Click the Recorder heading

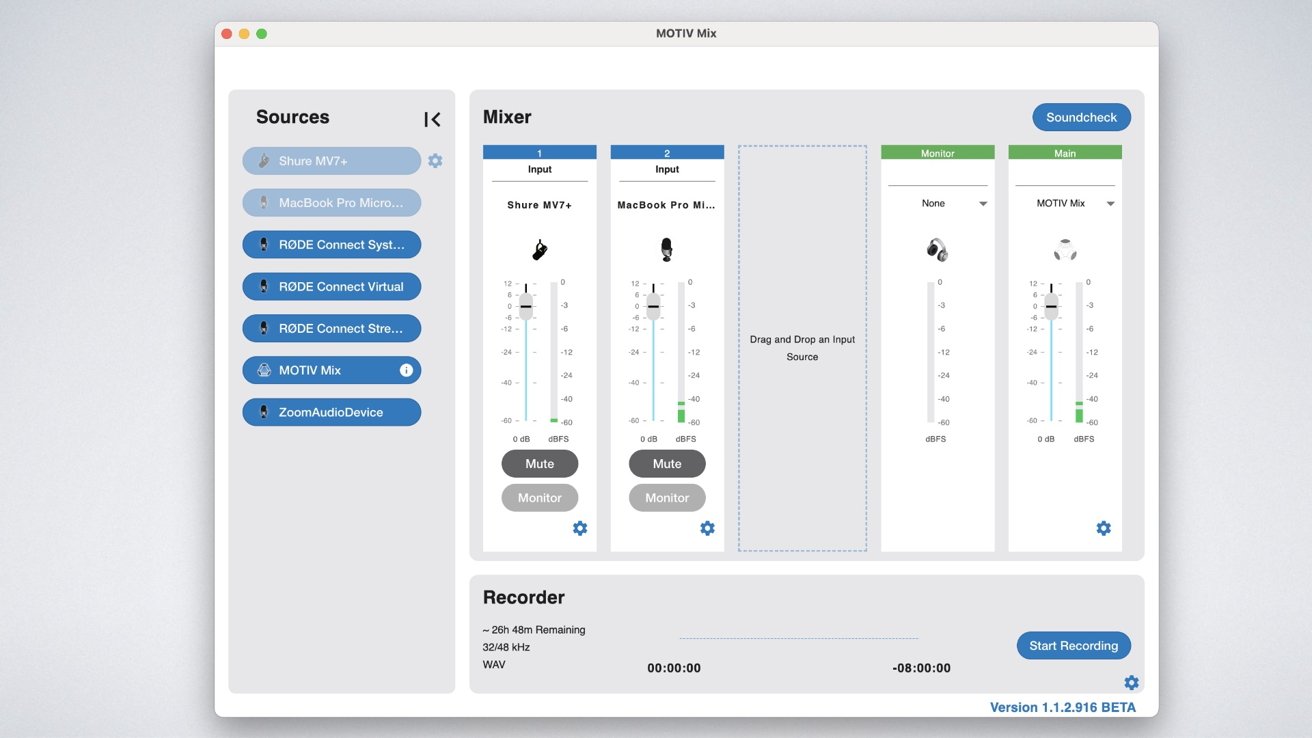(524, 597)
